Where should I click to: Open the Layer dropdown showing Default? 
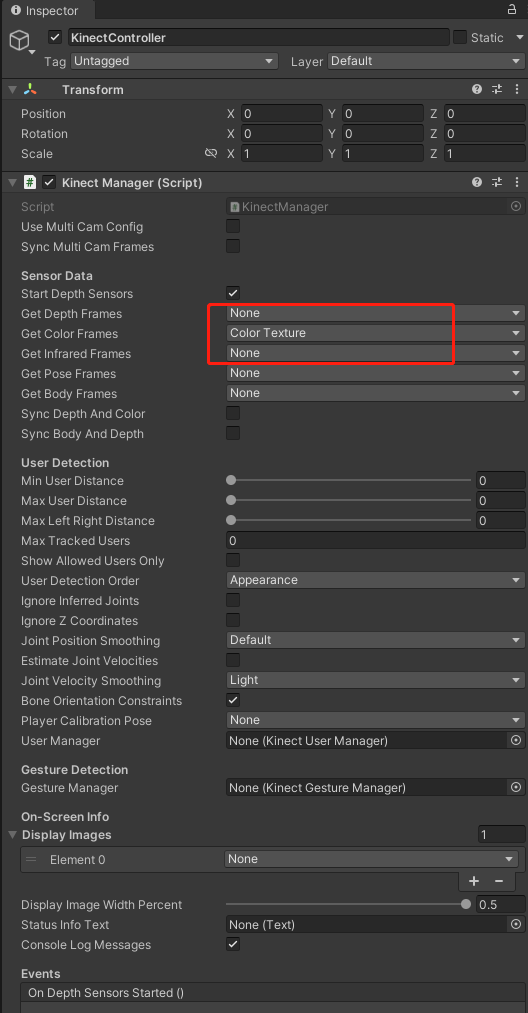pos(427,61)
